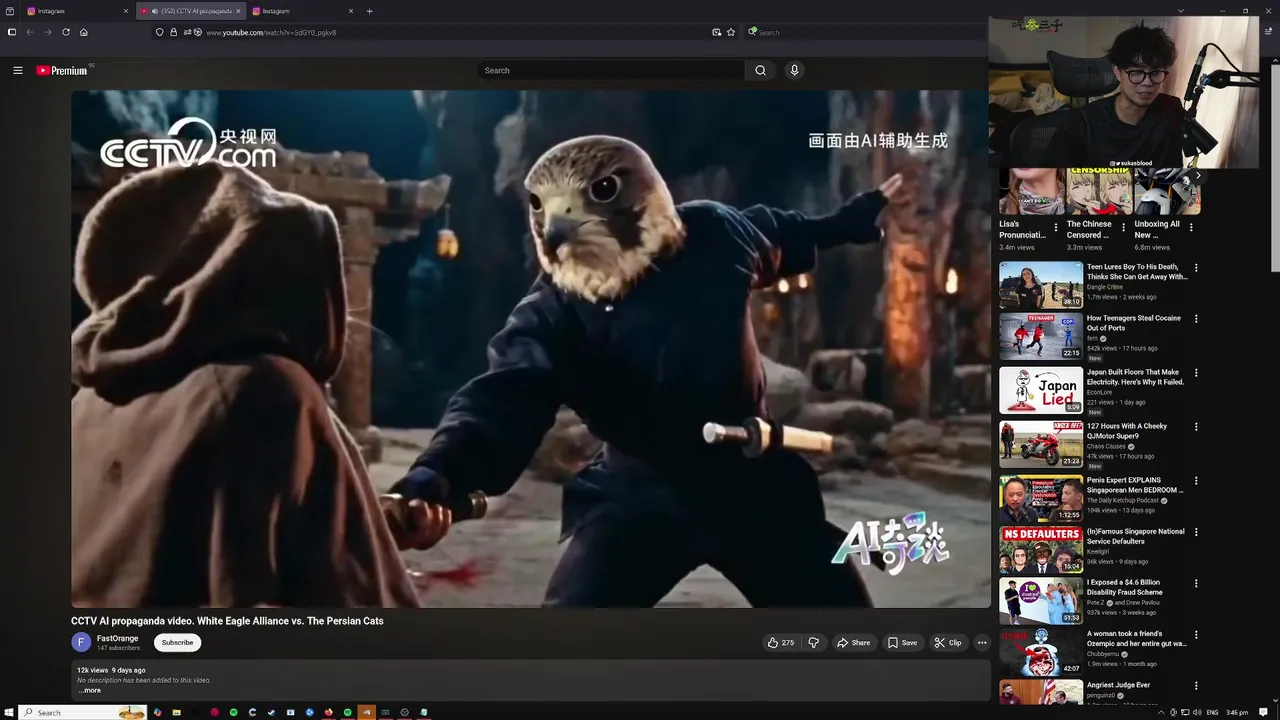
Task: Click into the YouTube search field
Action: 610,70
